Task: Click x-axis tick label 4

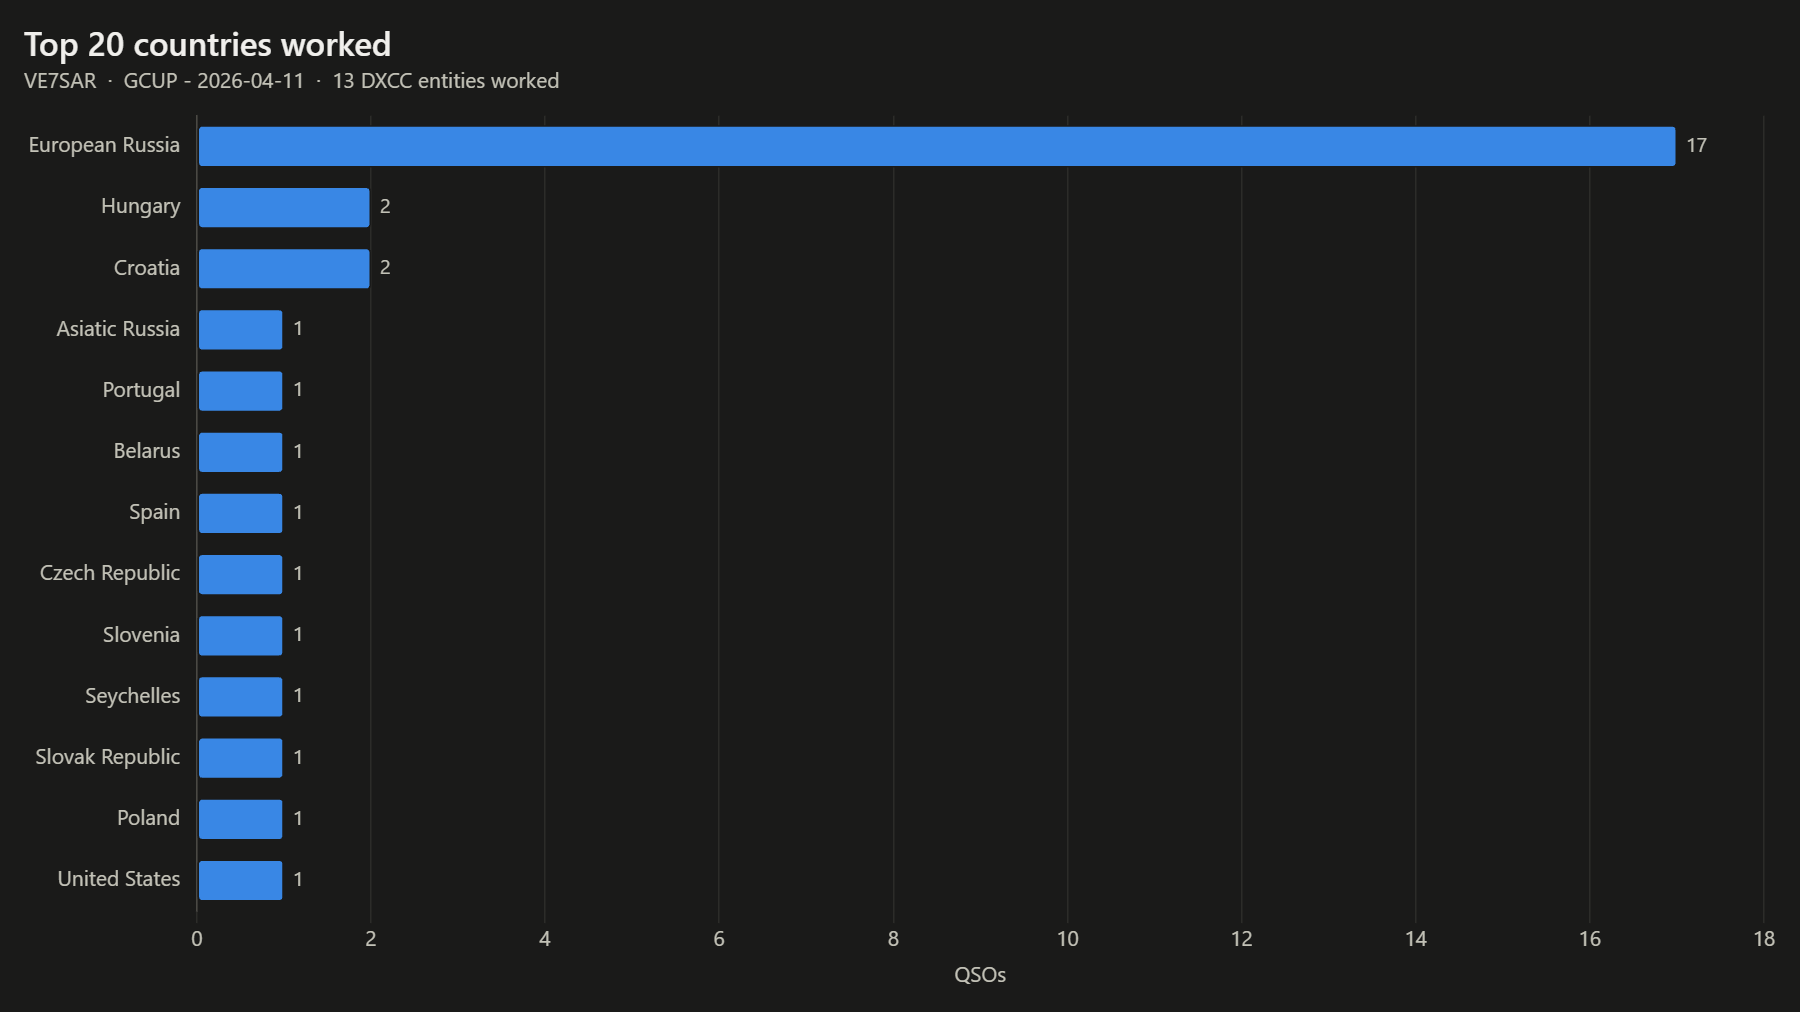Action: 545,939
